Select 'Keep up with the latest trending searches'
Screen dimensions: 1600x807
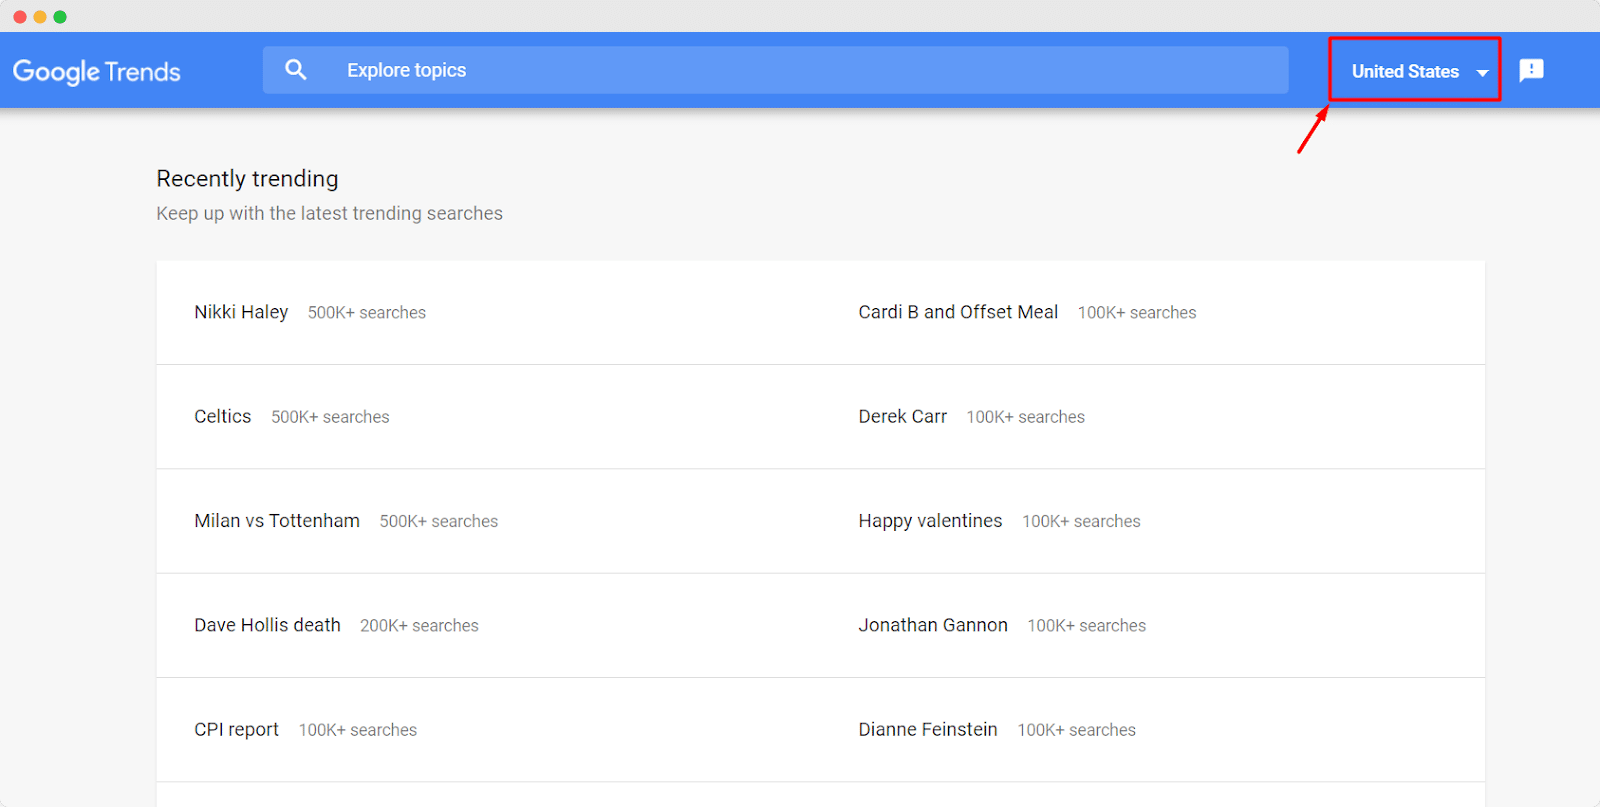(x=329, y=213)
